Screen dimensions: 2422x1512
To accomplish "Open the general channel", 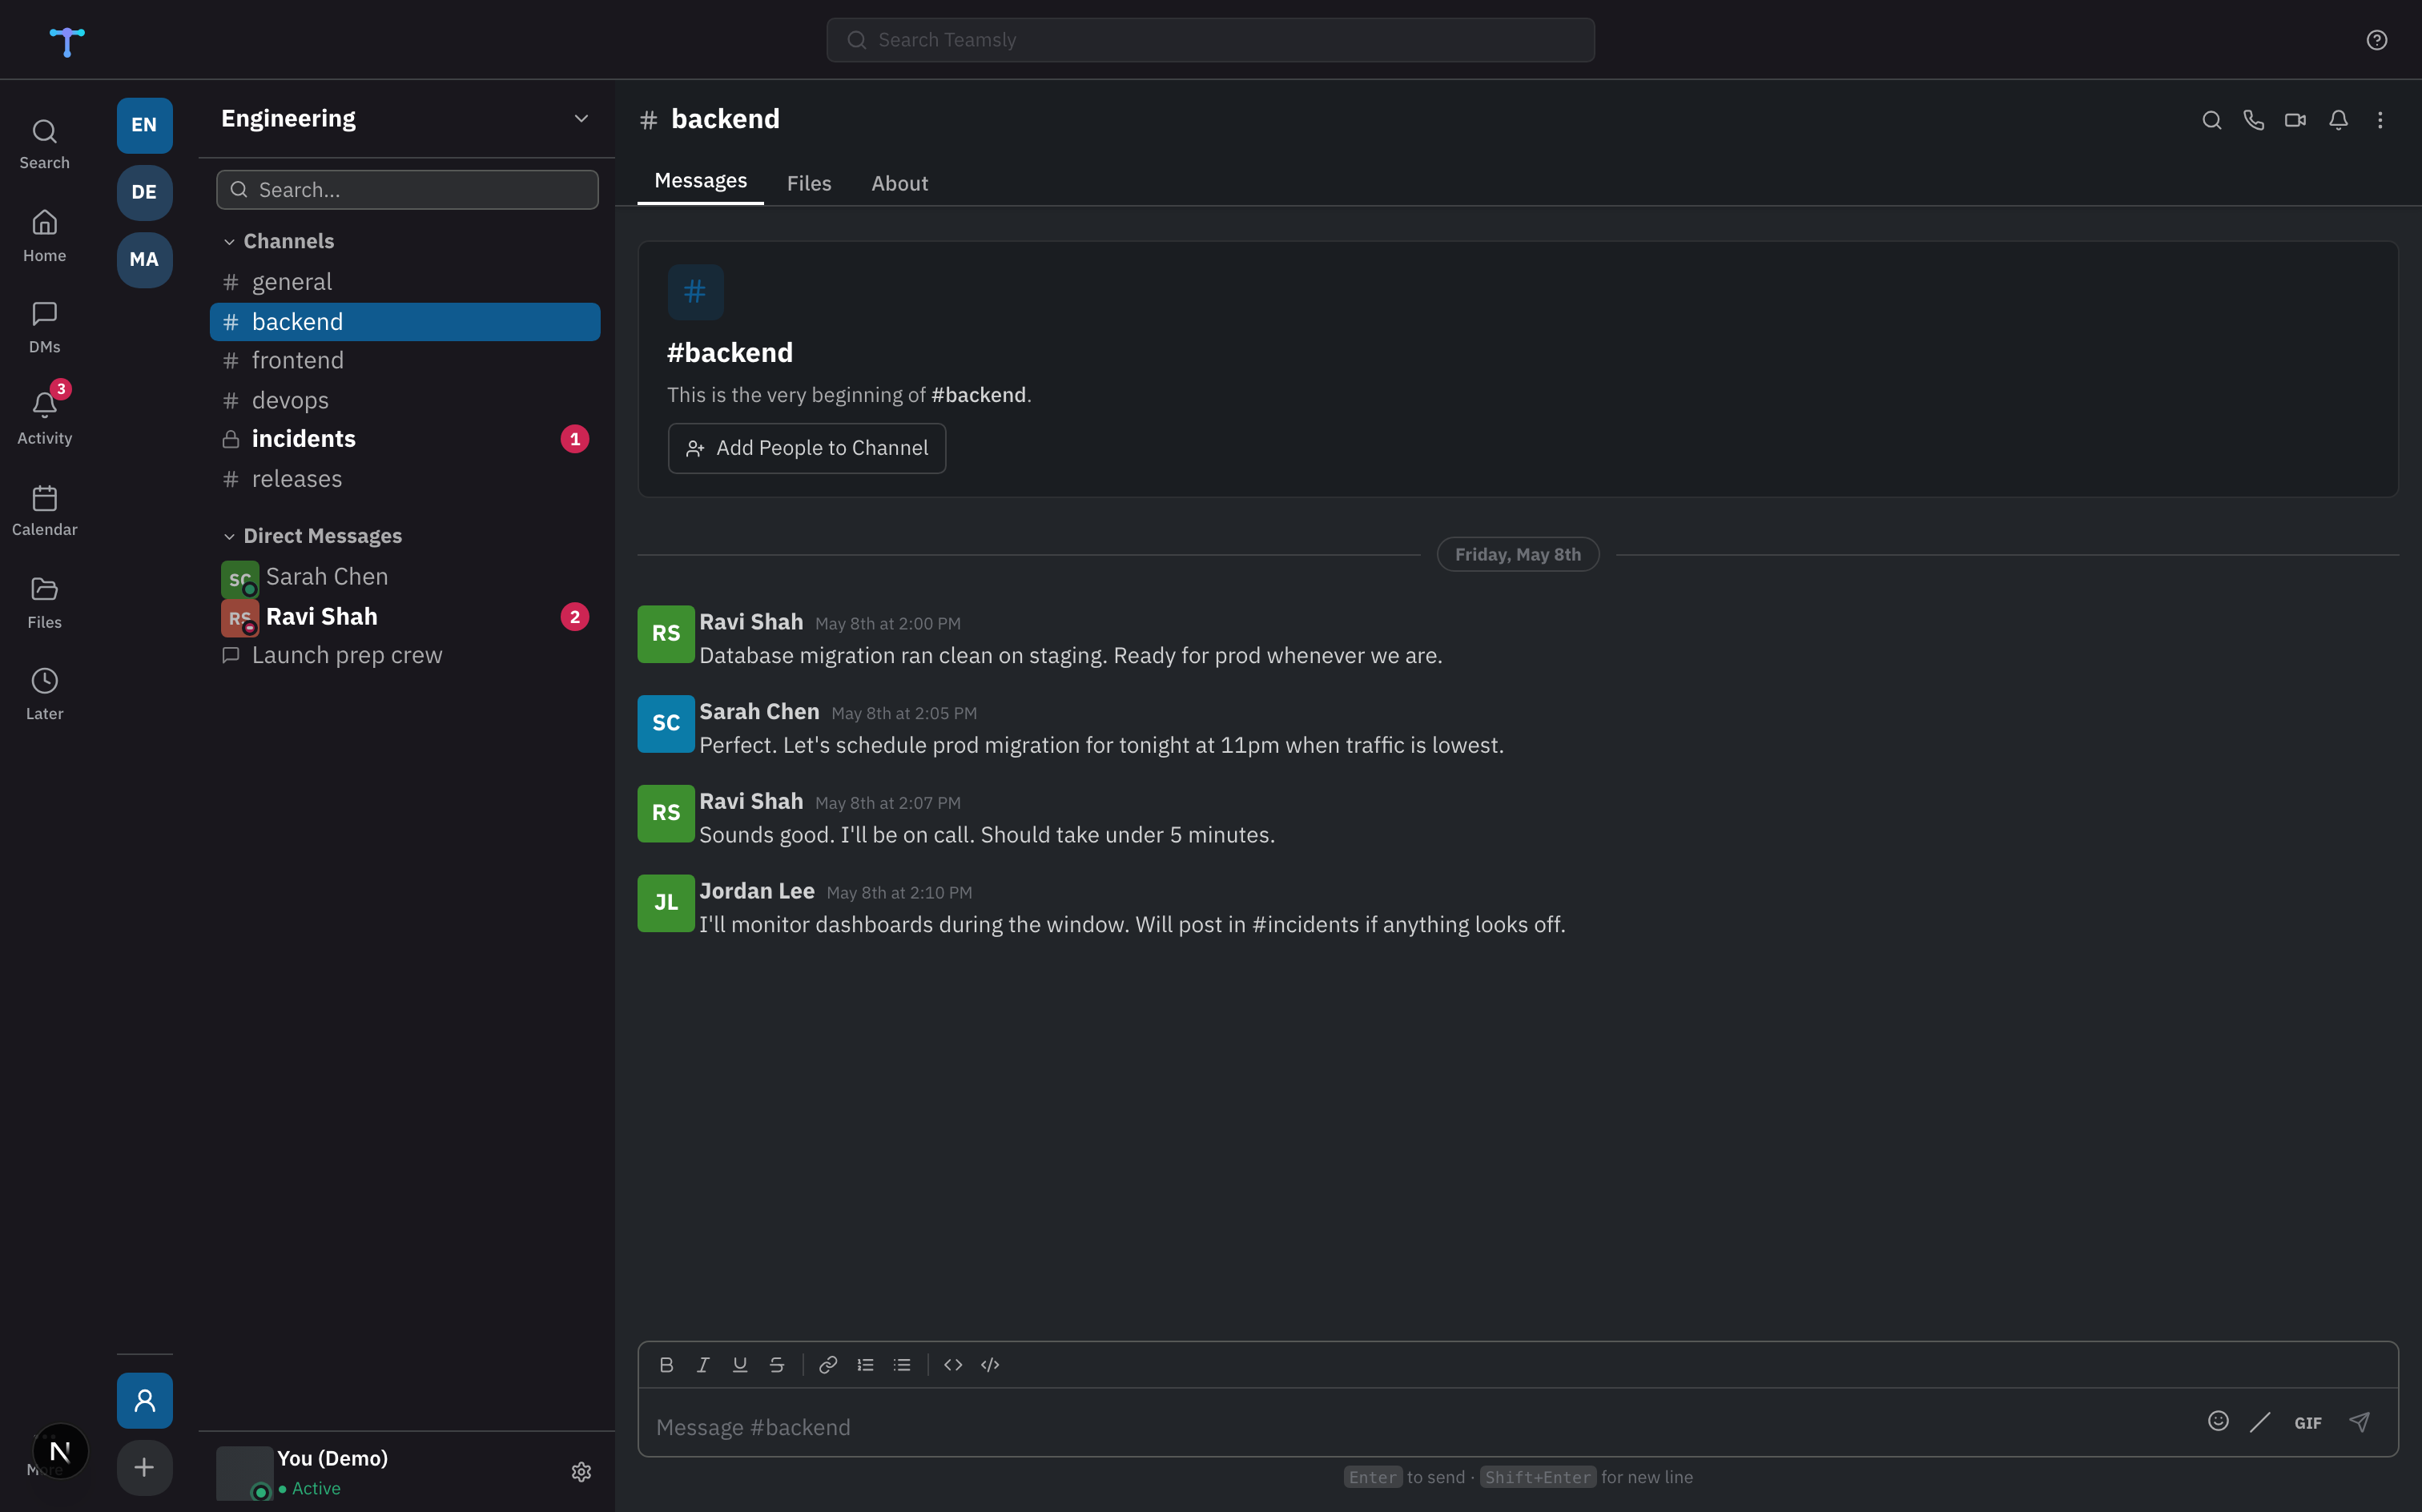I will tap(404, 282).
